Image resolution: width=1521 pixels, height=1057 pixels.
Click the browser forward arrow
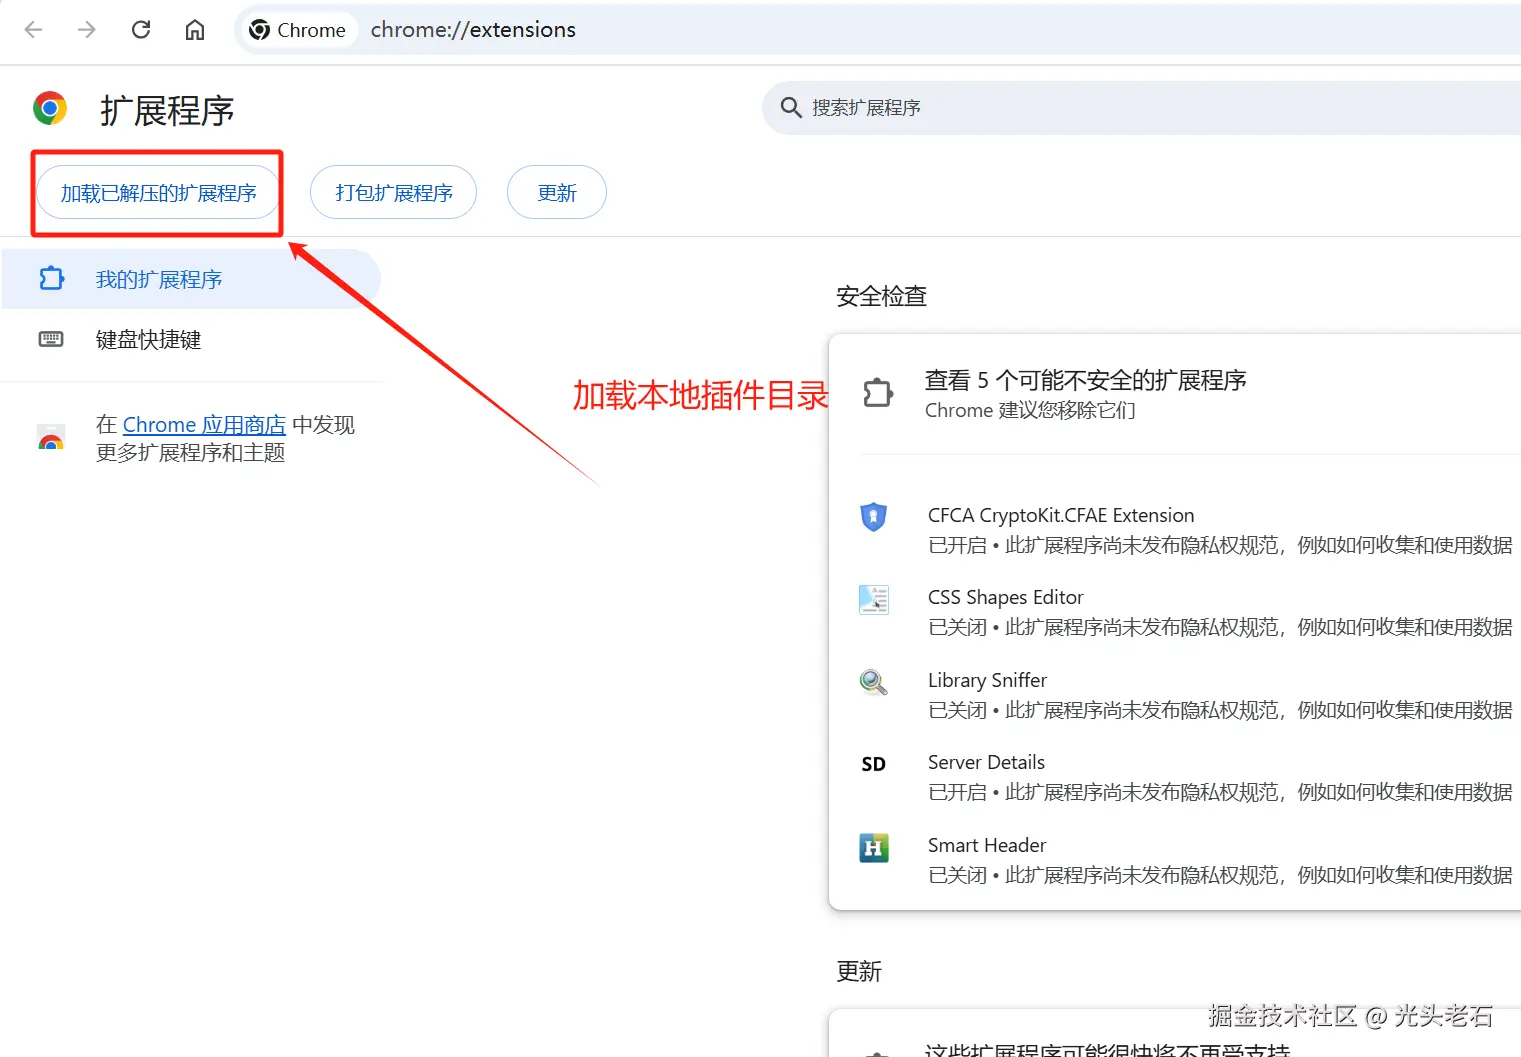pos(87,30)
